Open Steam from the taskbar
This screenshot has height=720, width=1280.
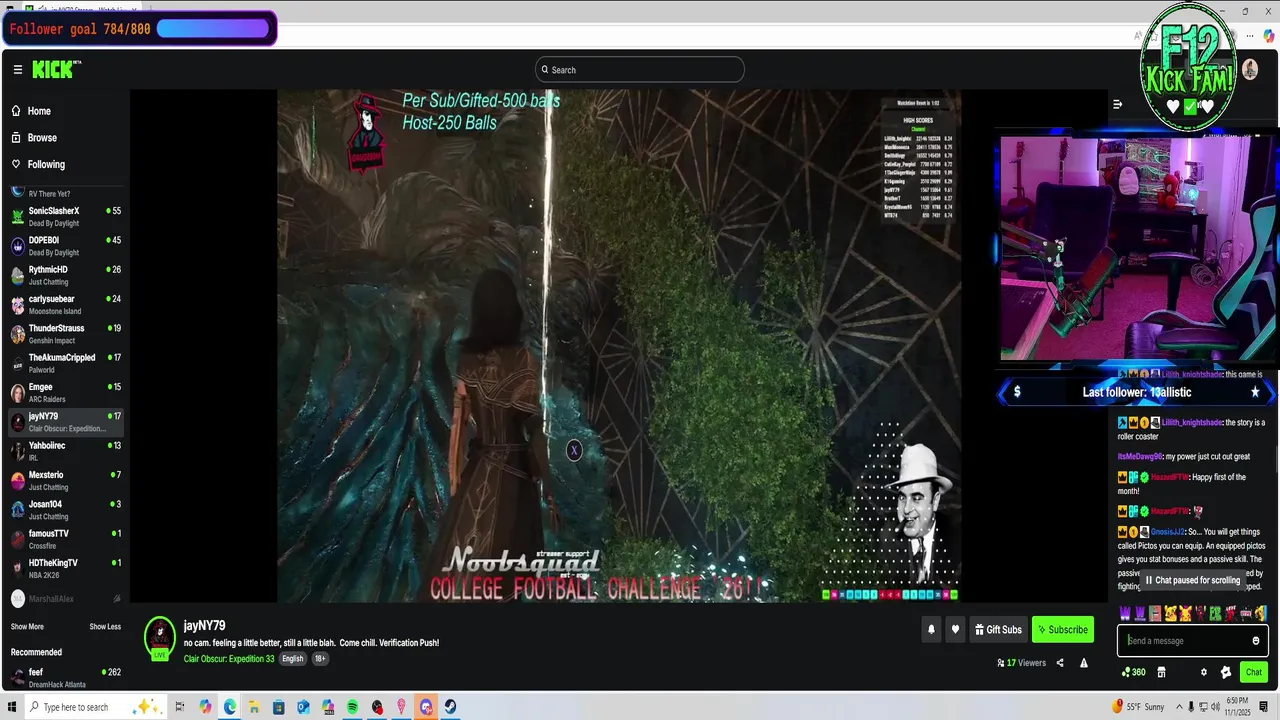point(451,707)
